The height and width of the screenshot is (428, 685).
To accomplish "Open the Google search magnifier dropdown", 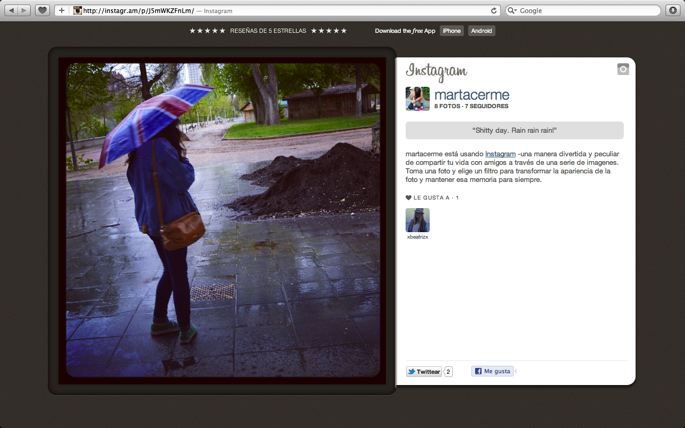I will [512, 10].
